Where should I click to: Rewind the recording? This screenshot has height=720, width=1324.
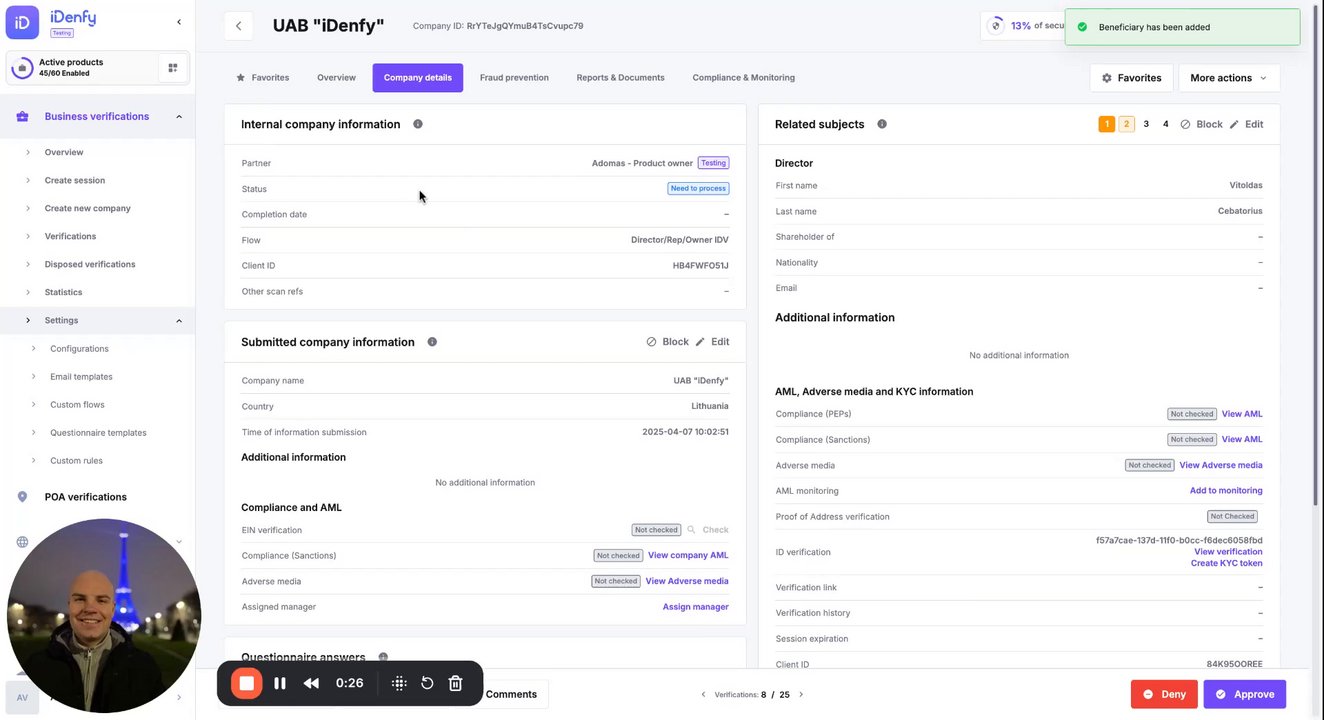[311, 684]
